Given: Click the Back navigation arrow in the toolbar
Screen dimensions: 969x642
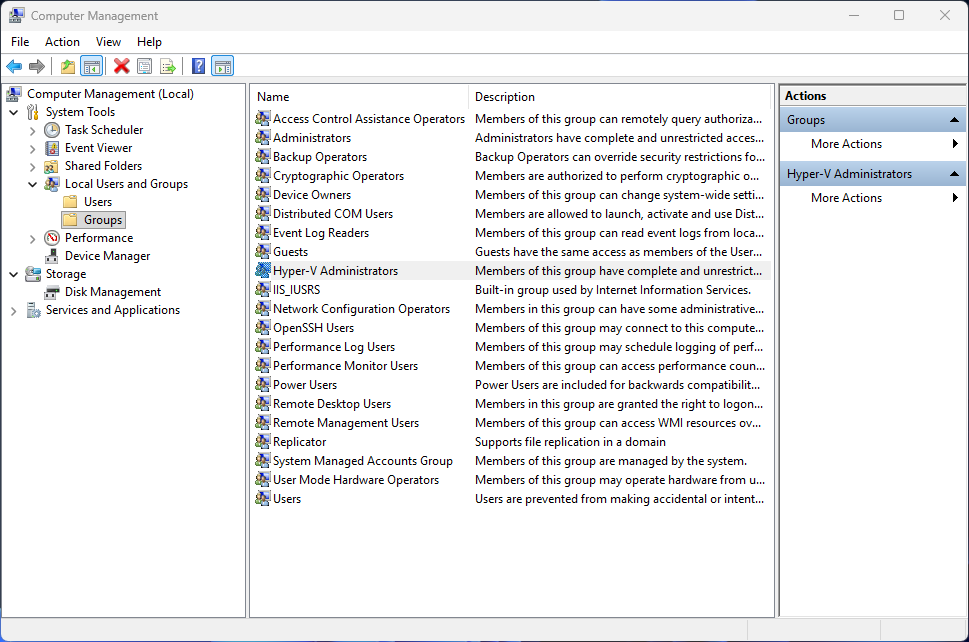Looking at the screenshot, I should [x=14, y=66].
